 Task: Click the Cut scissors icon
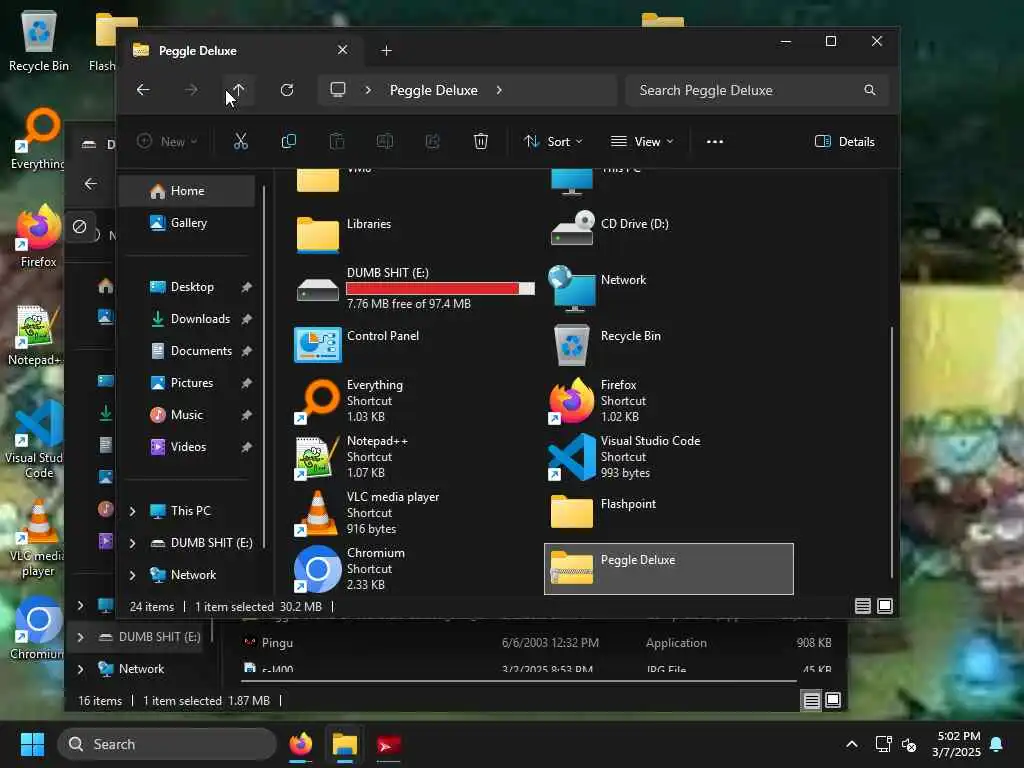click(x=240, y=141)
